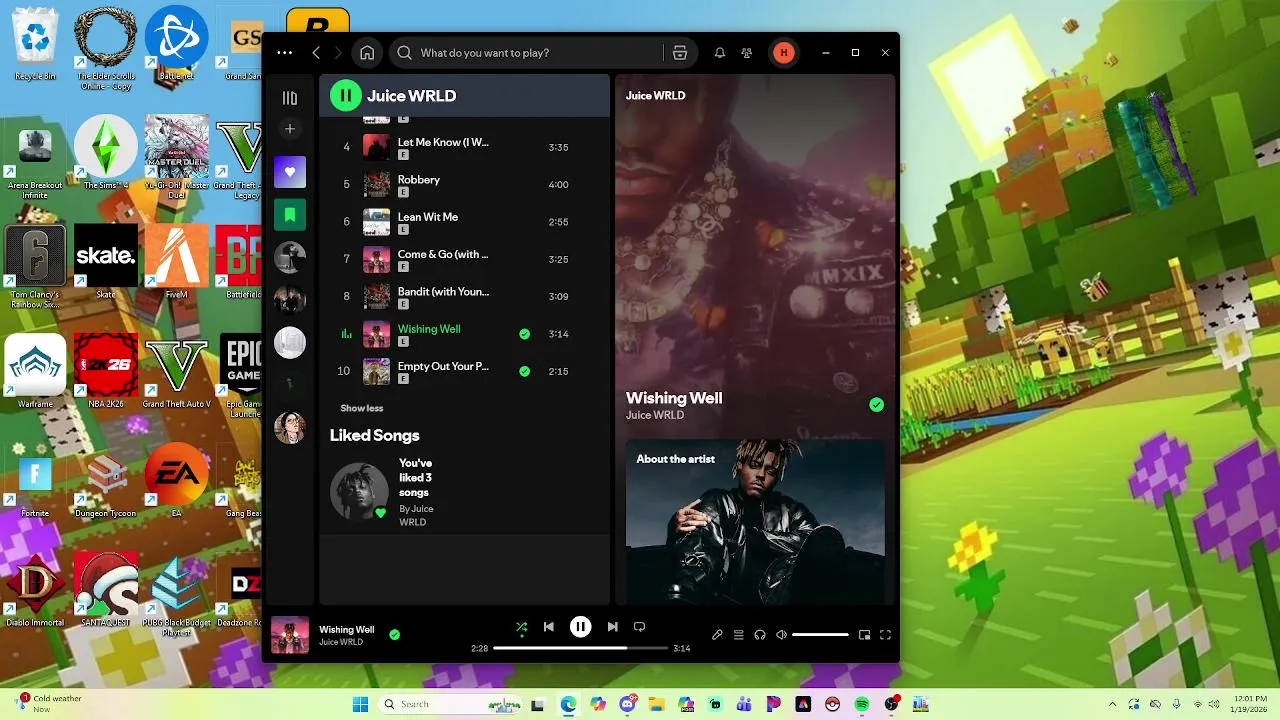1280x720 pixels.
Task: Show hidden system tray icons
Action: 1112,704
